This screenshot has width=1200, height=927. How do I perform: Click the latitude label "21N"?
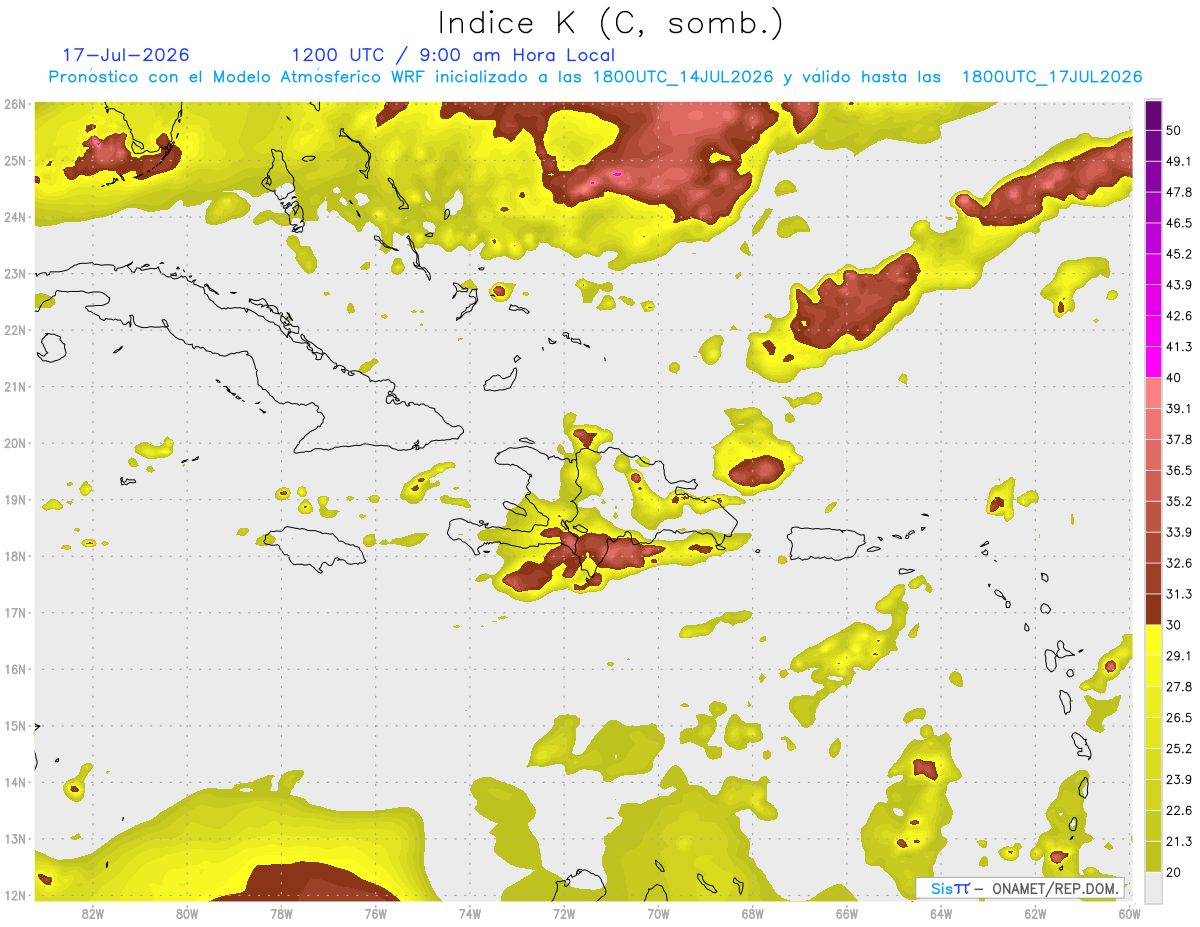click(14, 387)
